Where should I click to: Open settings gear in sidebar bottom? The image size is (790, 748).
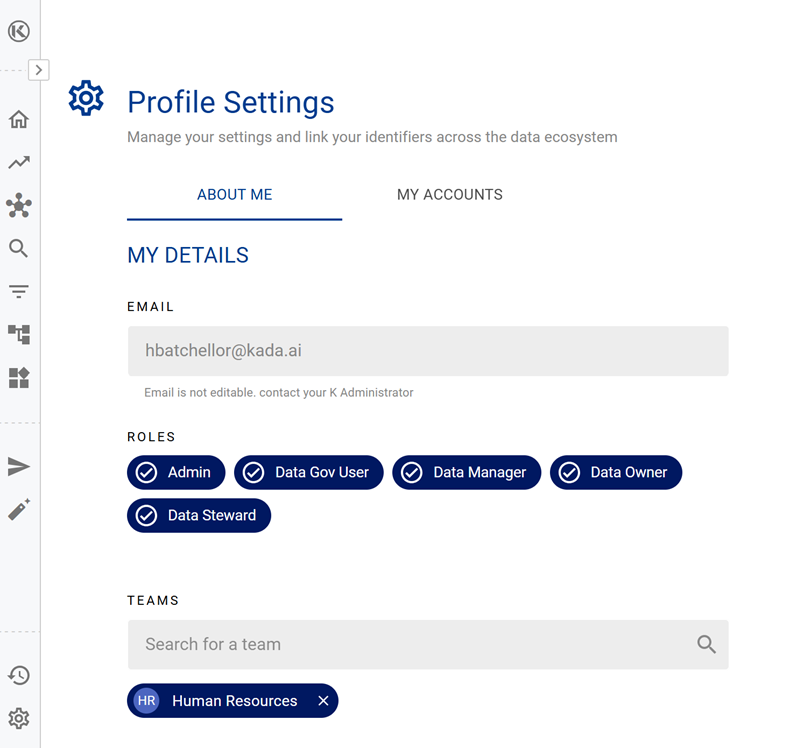pos(18,719)
